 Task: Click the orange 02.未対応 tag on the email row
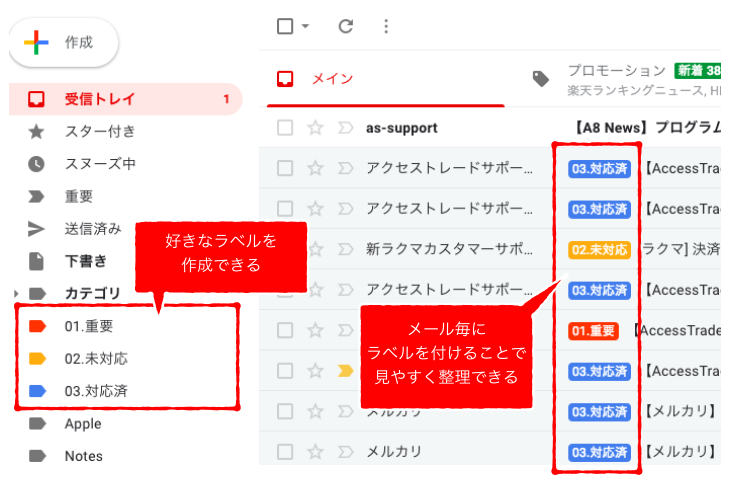click(599, 249)
